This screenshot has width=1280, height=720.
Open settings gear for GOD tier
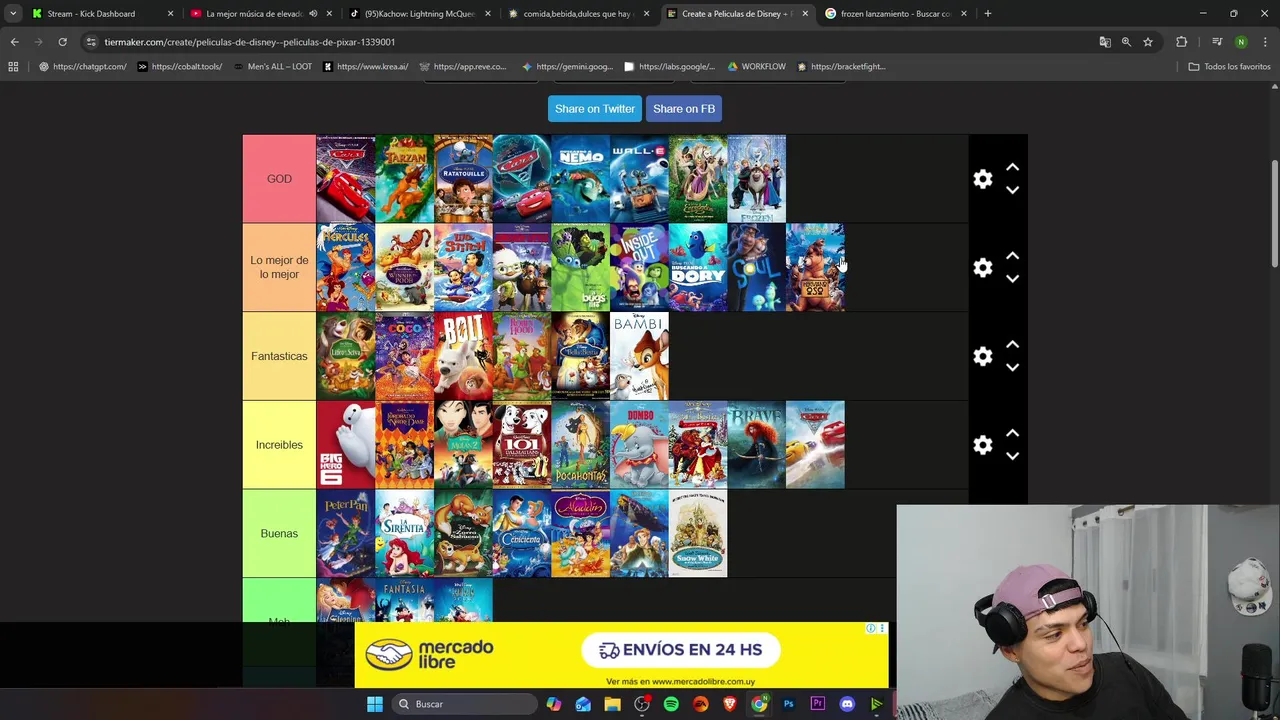[983, 179]
